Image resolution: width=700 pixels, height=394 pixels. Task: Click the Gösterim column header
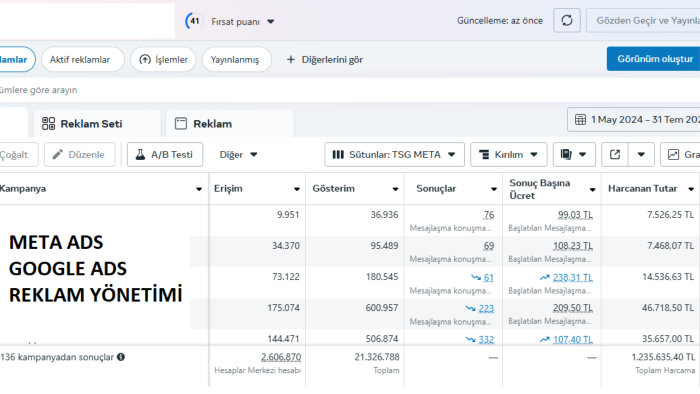333,189
